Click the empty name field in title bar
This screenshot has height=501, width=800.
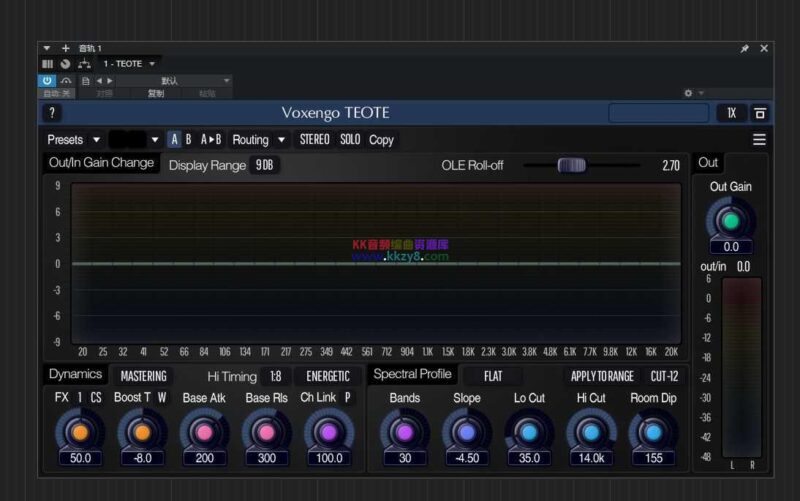658,113
